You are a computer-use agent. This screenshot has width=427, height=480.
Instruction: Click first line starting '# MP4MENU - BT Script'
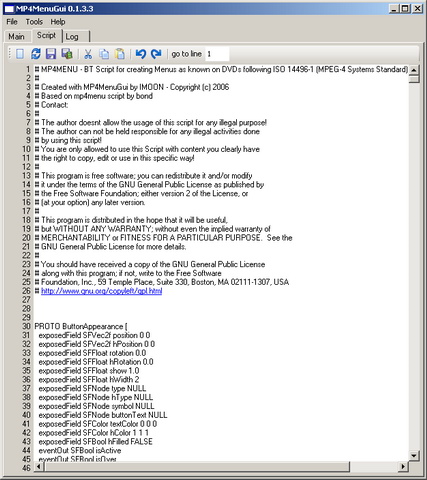[x=221, y=69]
